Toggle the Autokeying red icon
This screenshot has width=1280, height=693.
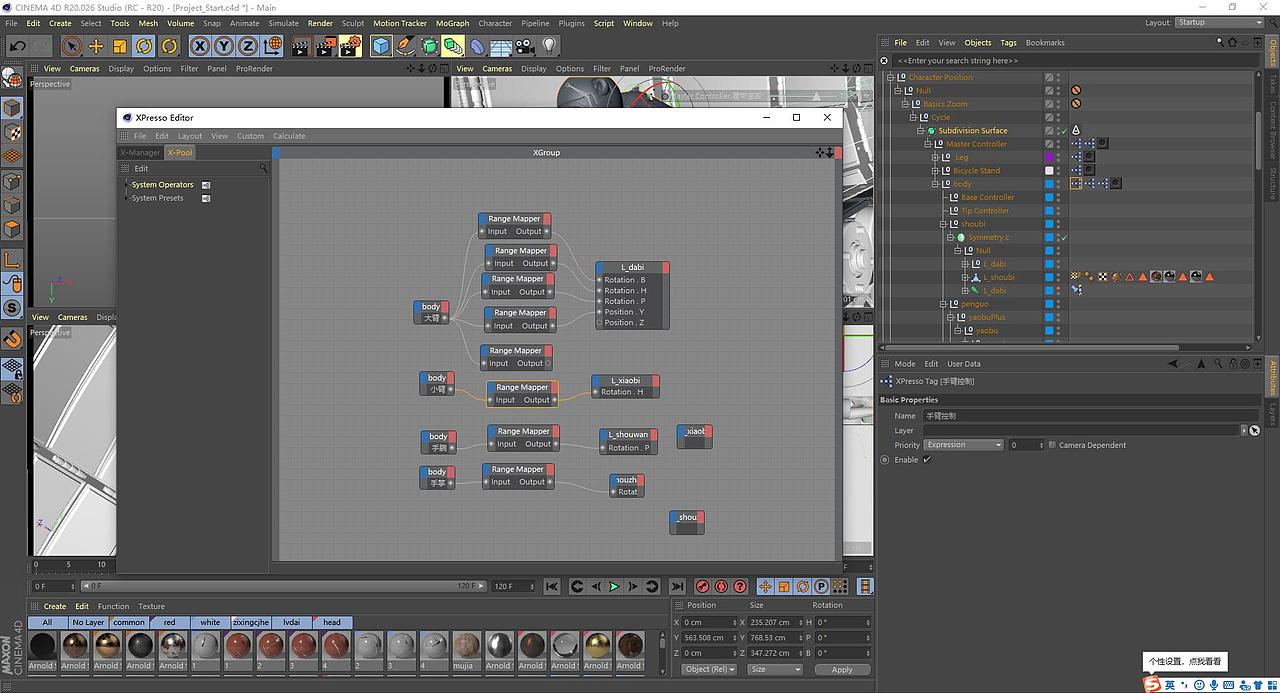[721, 587]
